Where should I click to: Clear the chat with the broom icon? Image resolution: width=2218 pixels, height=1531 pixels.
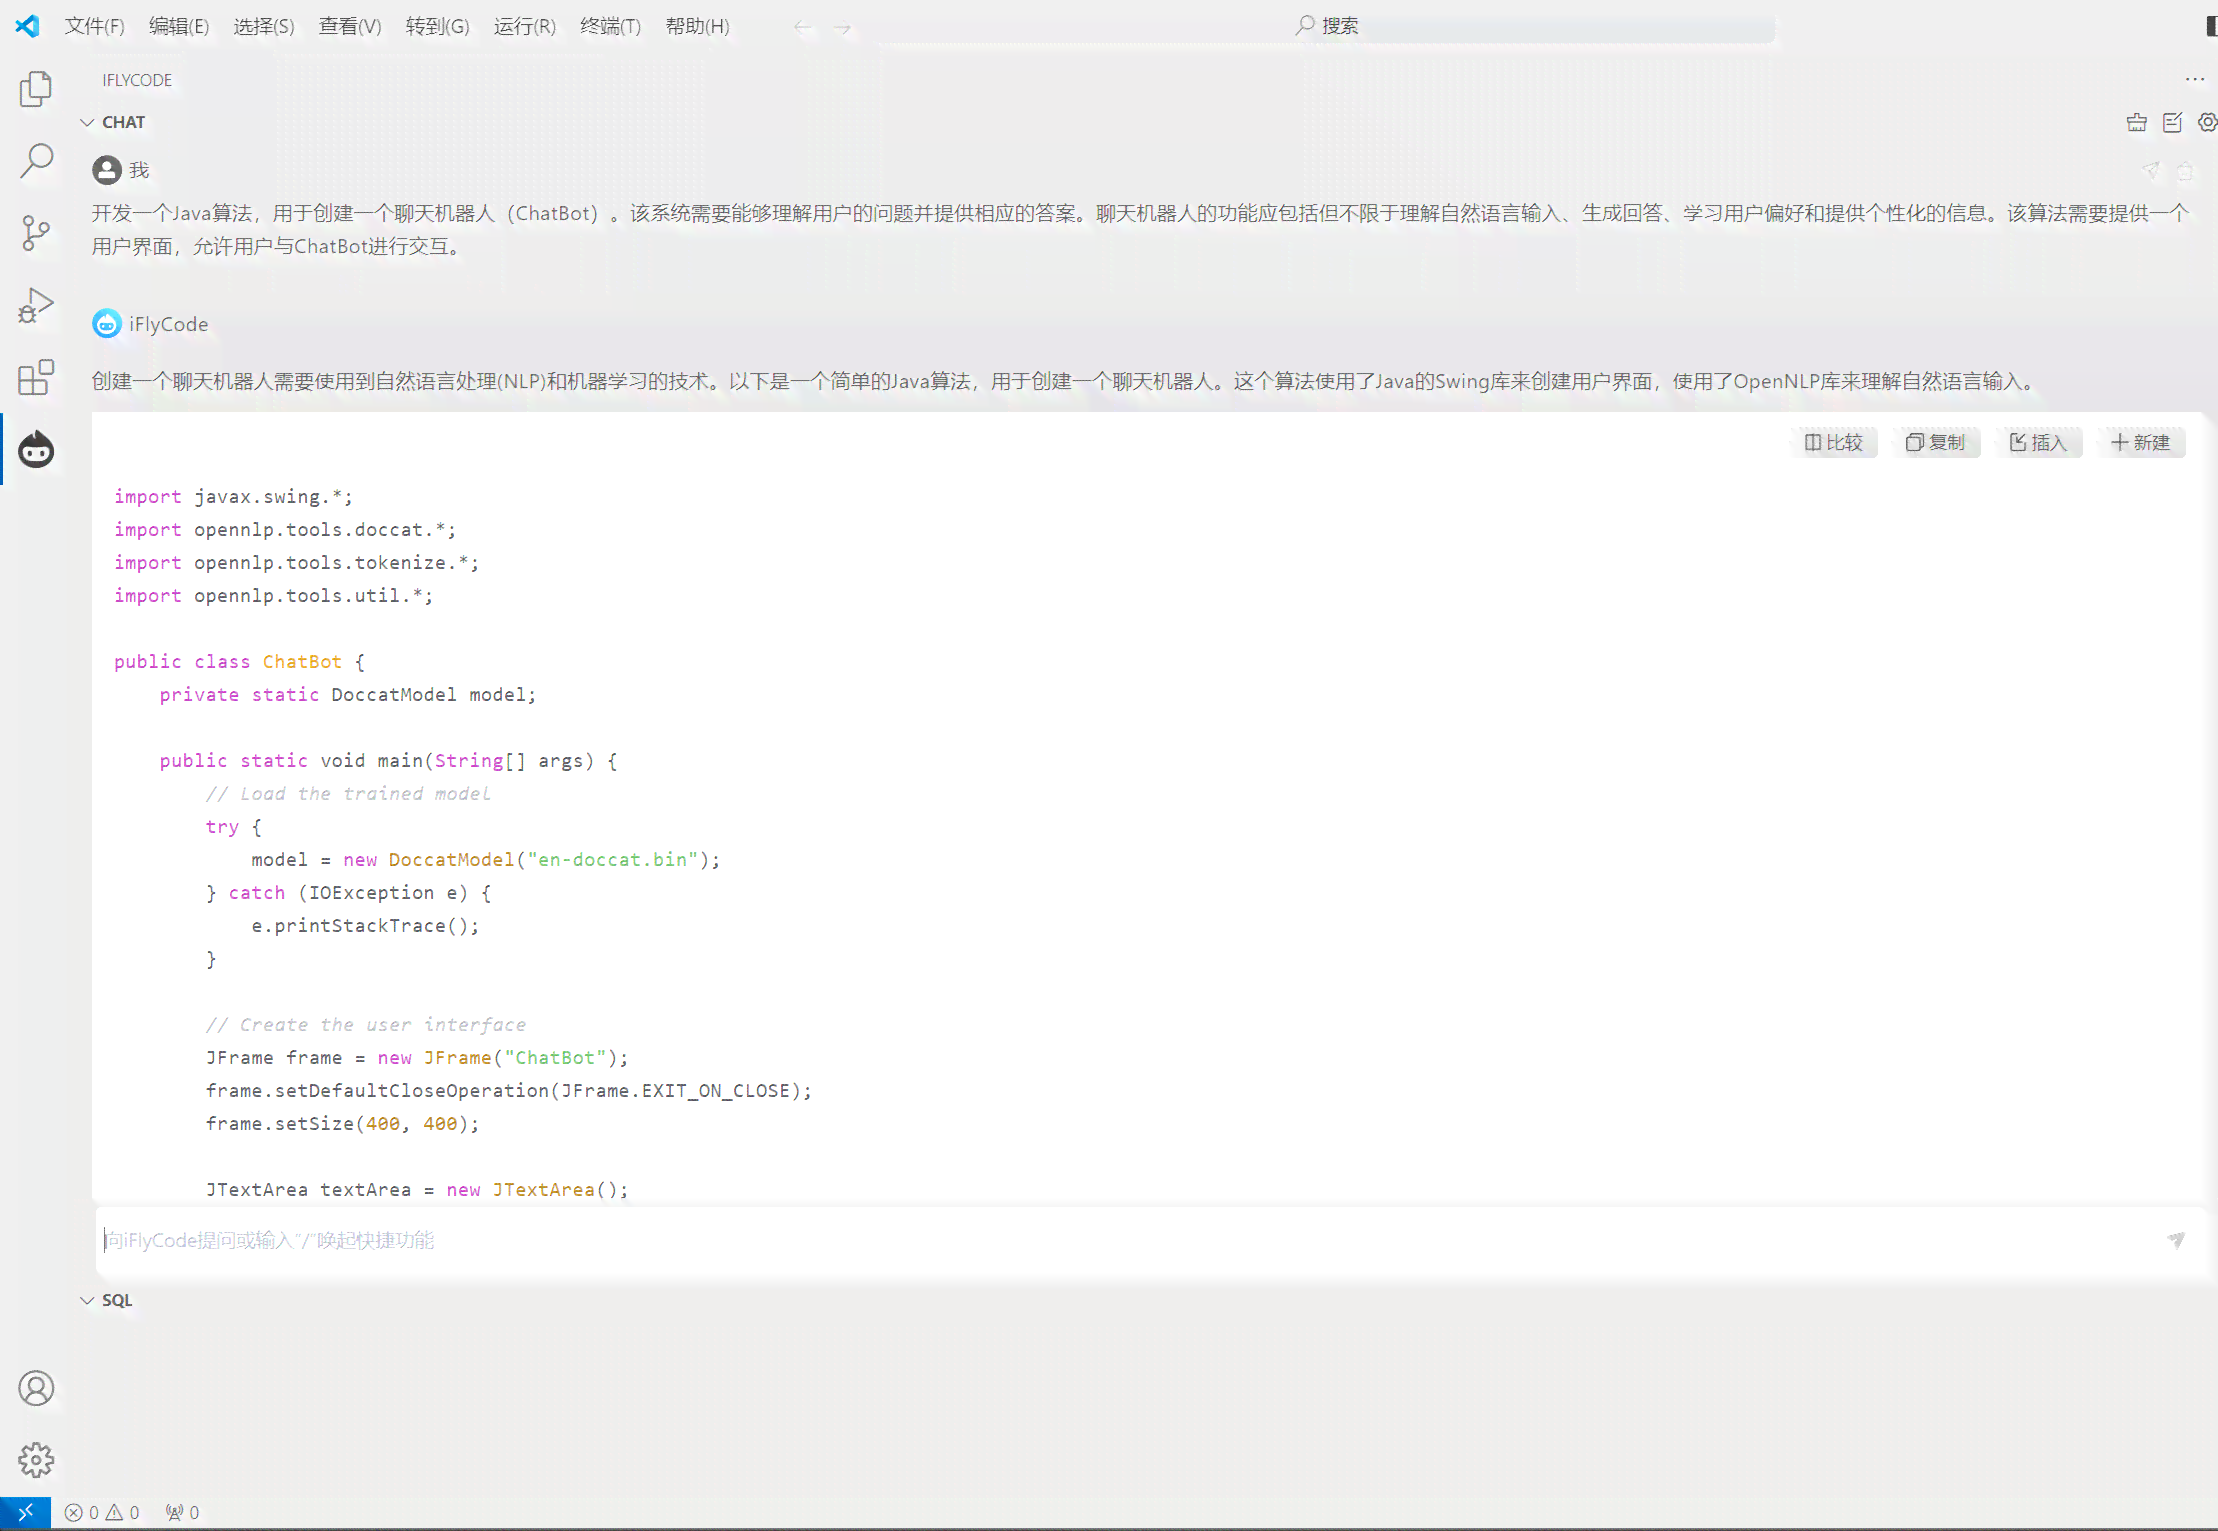[x=2137, y=122]
